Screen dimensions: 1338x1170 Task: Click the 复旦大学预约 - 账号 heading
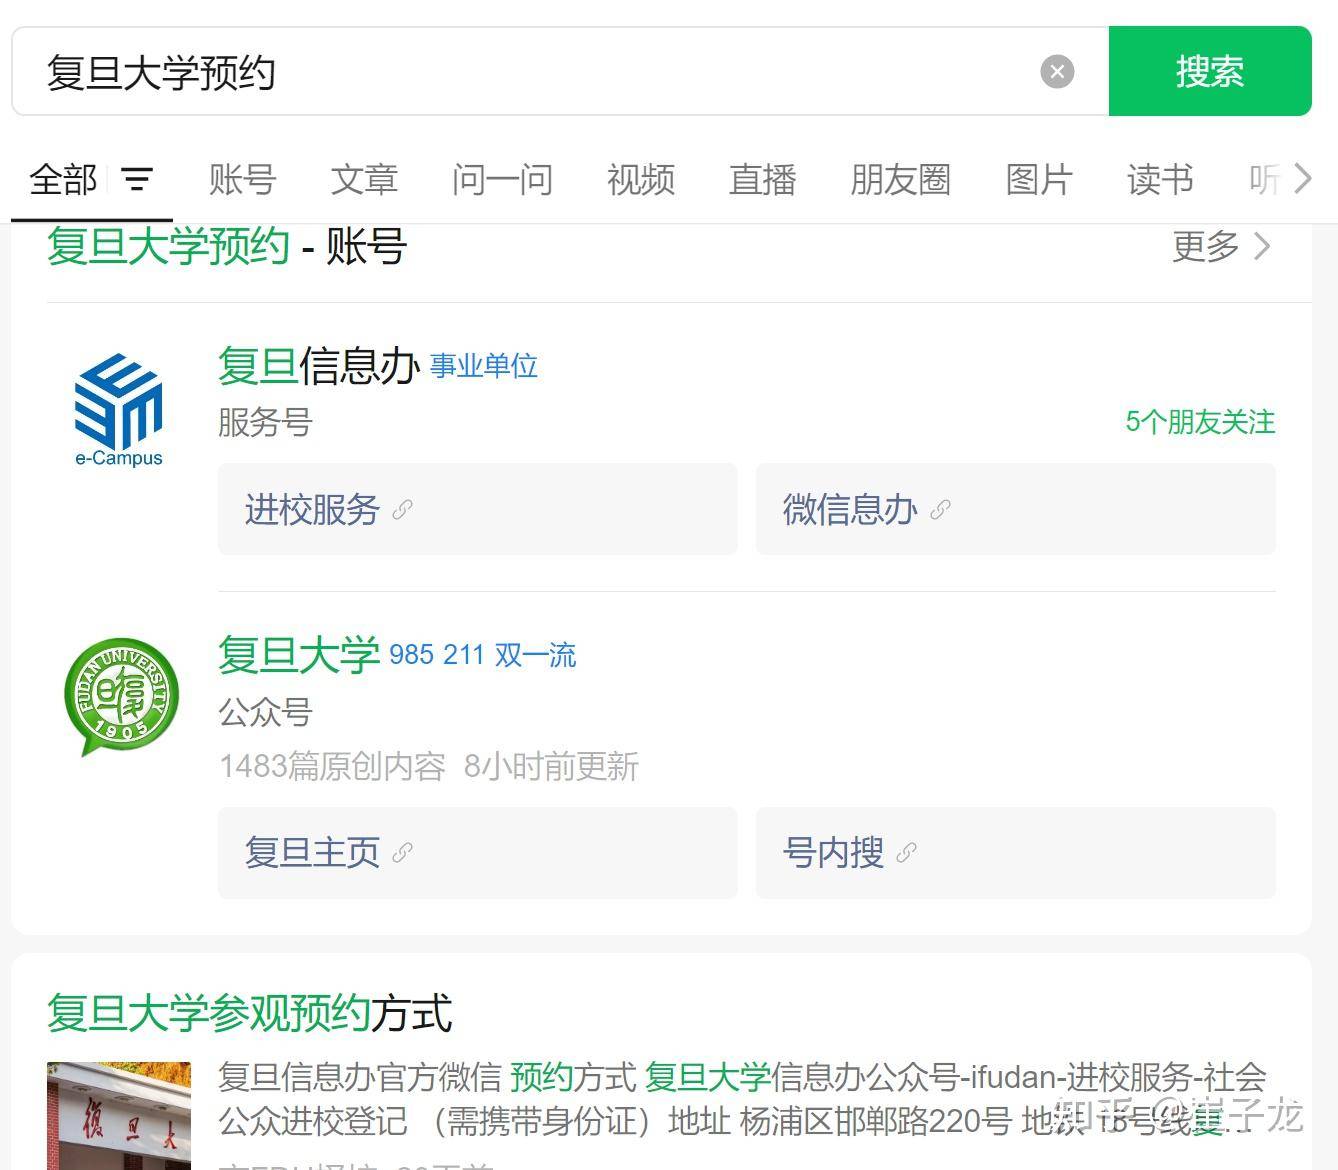(227, 246)
